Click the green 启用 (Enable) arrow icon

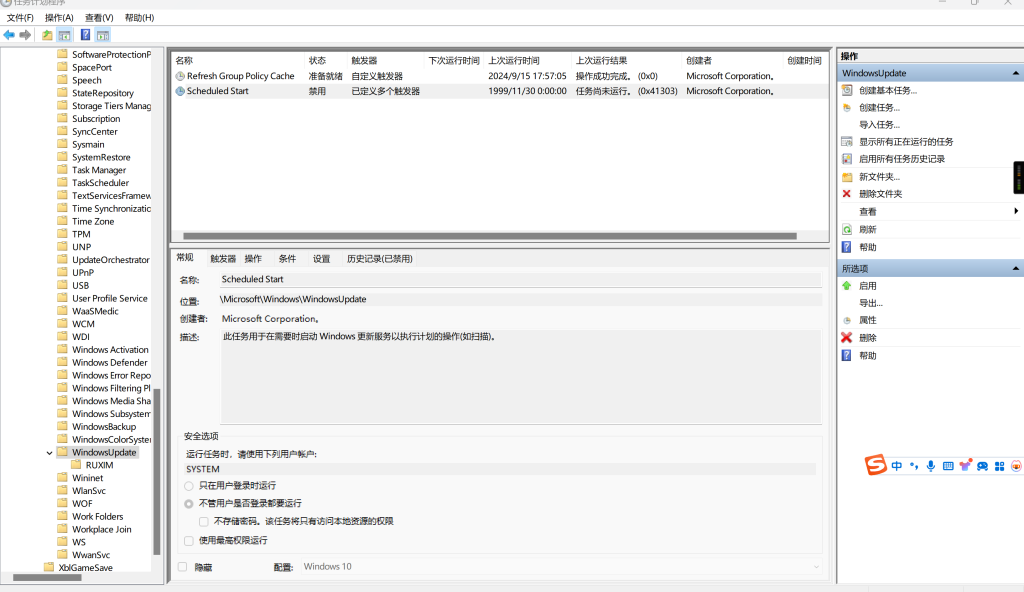coord(847,286)
